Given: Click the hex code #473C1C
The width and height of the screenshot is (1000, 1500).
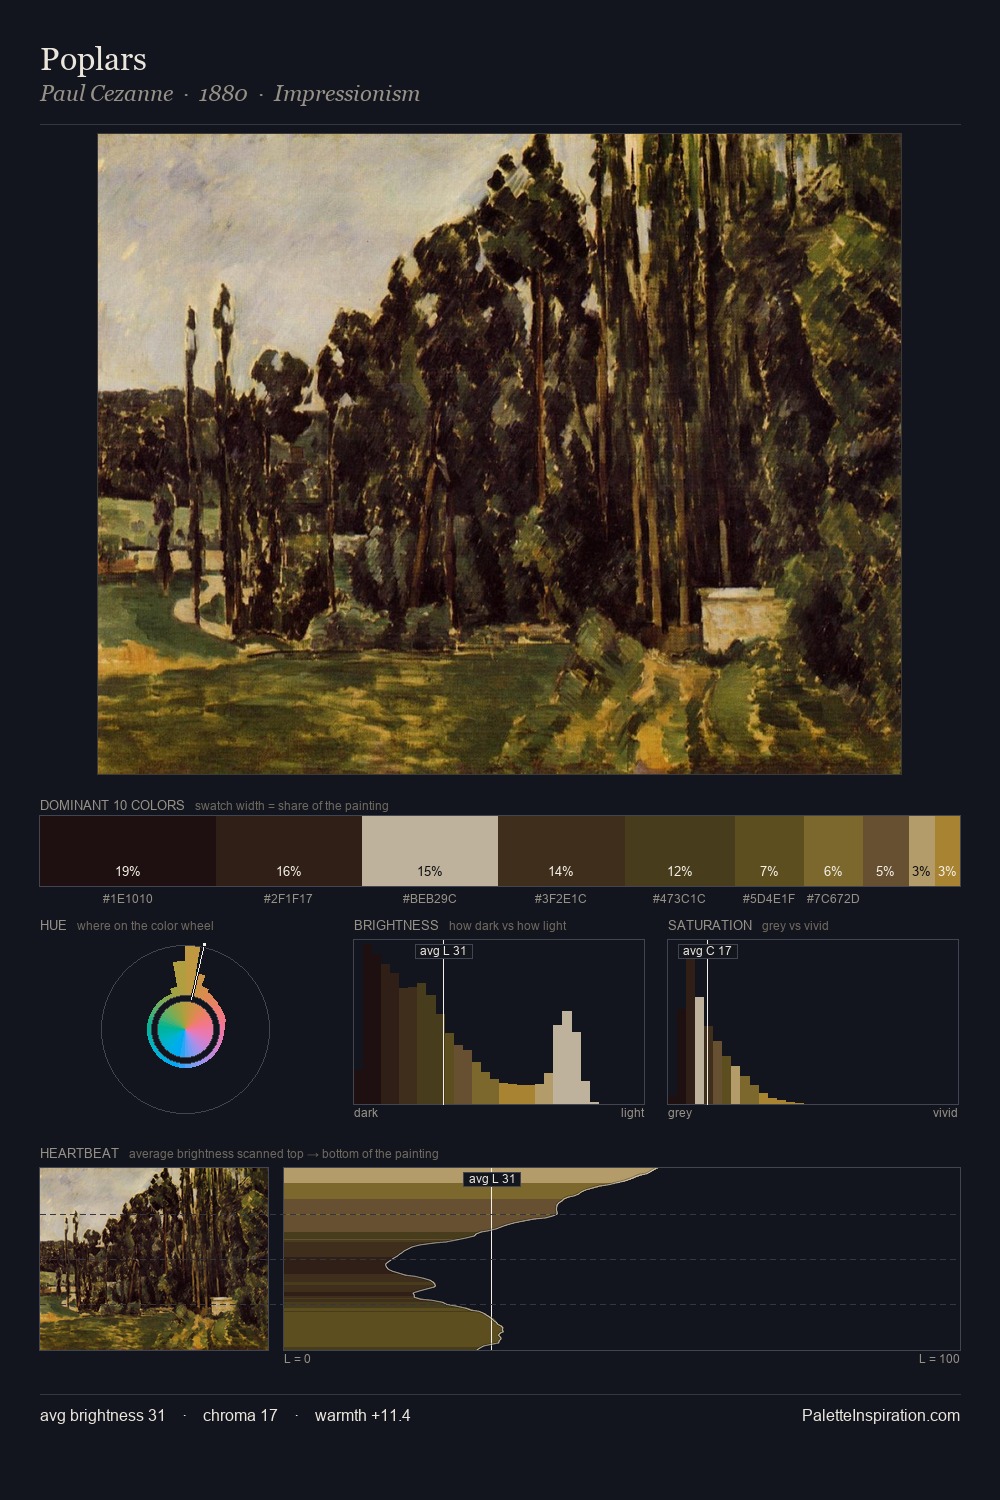Looking at the screenshot, I should [x=679, y=899].
